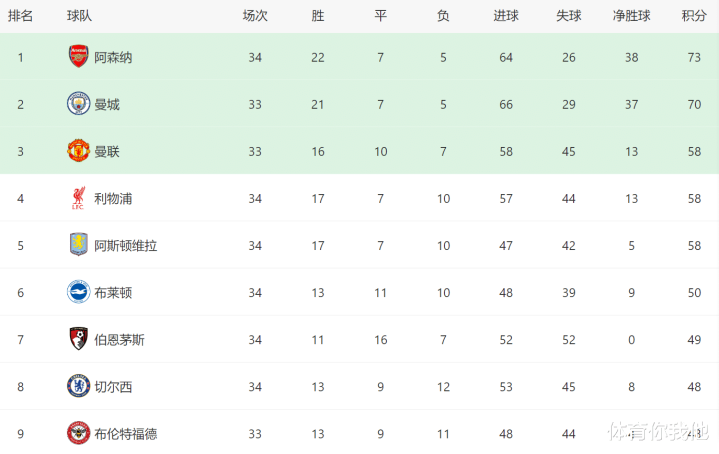Click the 排名 column header
Viewport: 719px width, 454px height.
(x=21, y=16)
